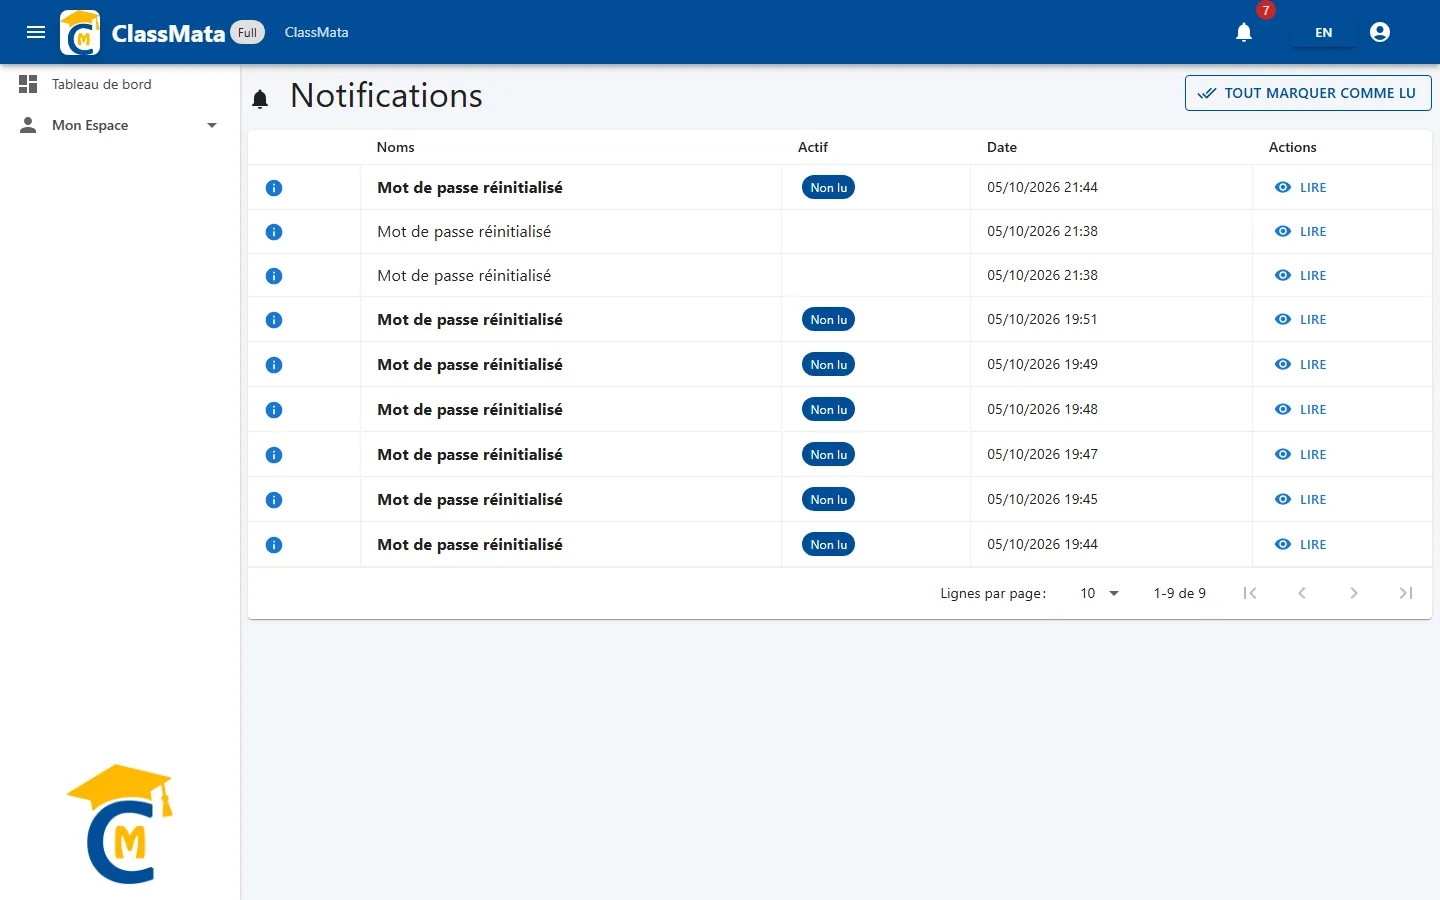
Task: Go to the next page of notifications
Action: [1354, 593]
